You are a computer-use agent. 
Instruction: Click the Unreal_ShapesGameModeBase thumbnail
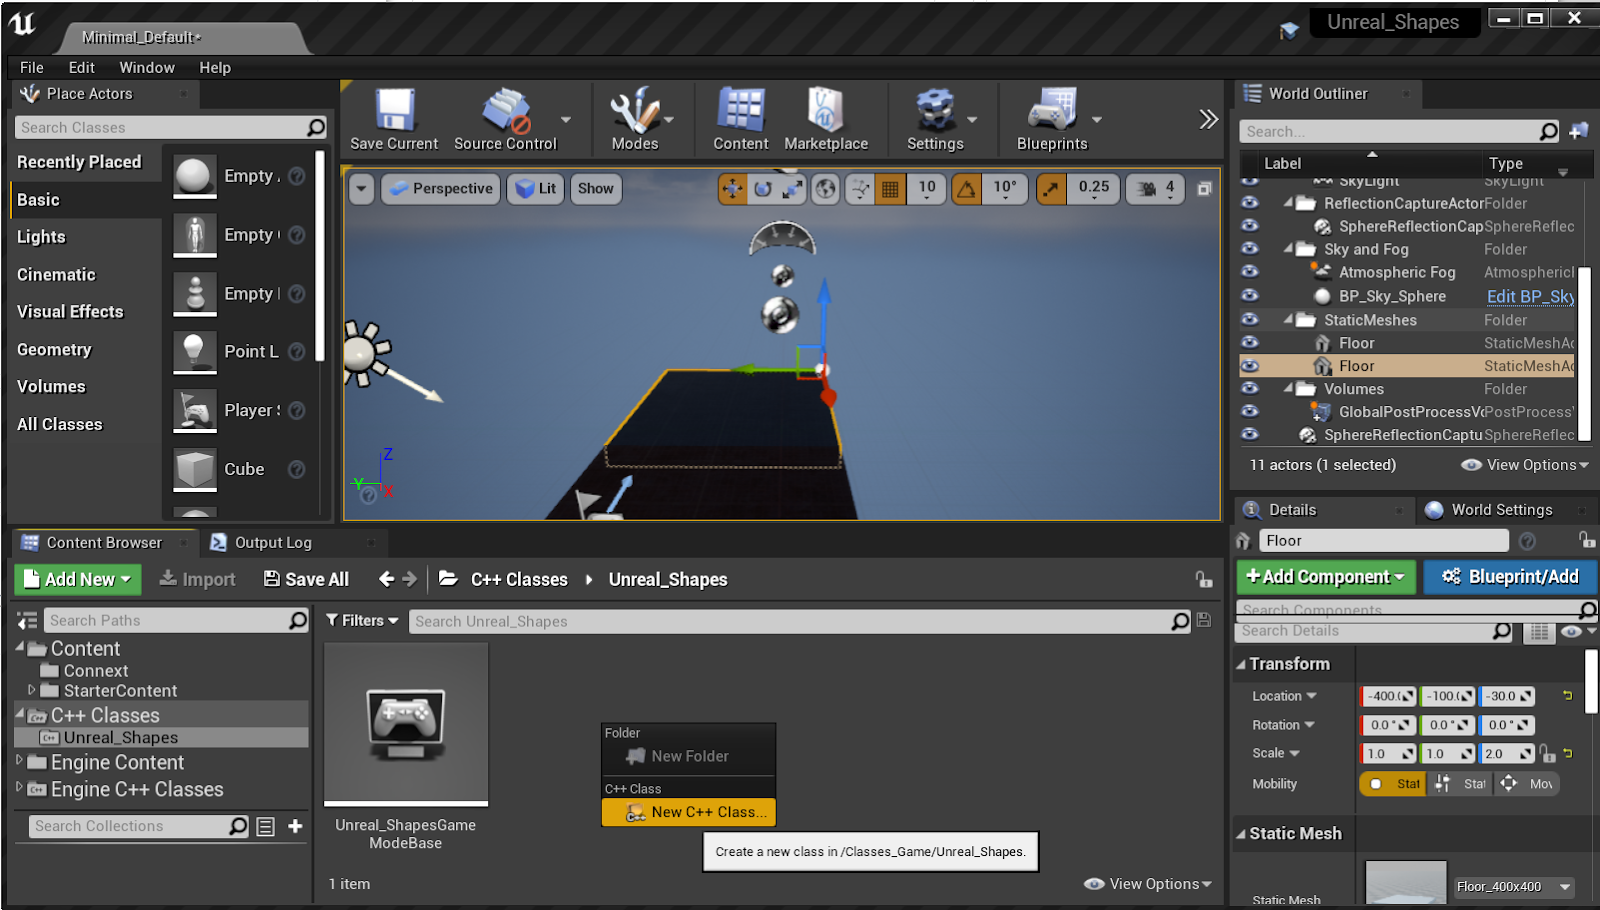pyautogui.click(x=406, y=723)
